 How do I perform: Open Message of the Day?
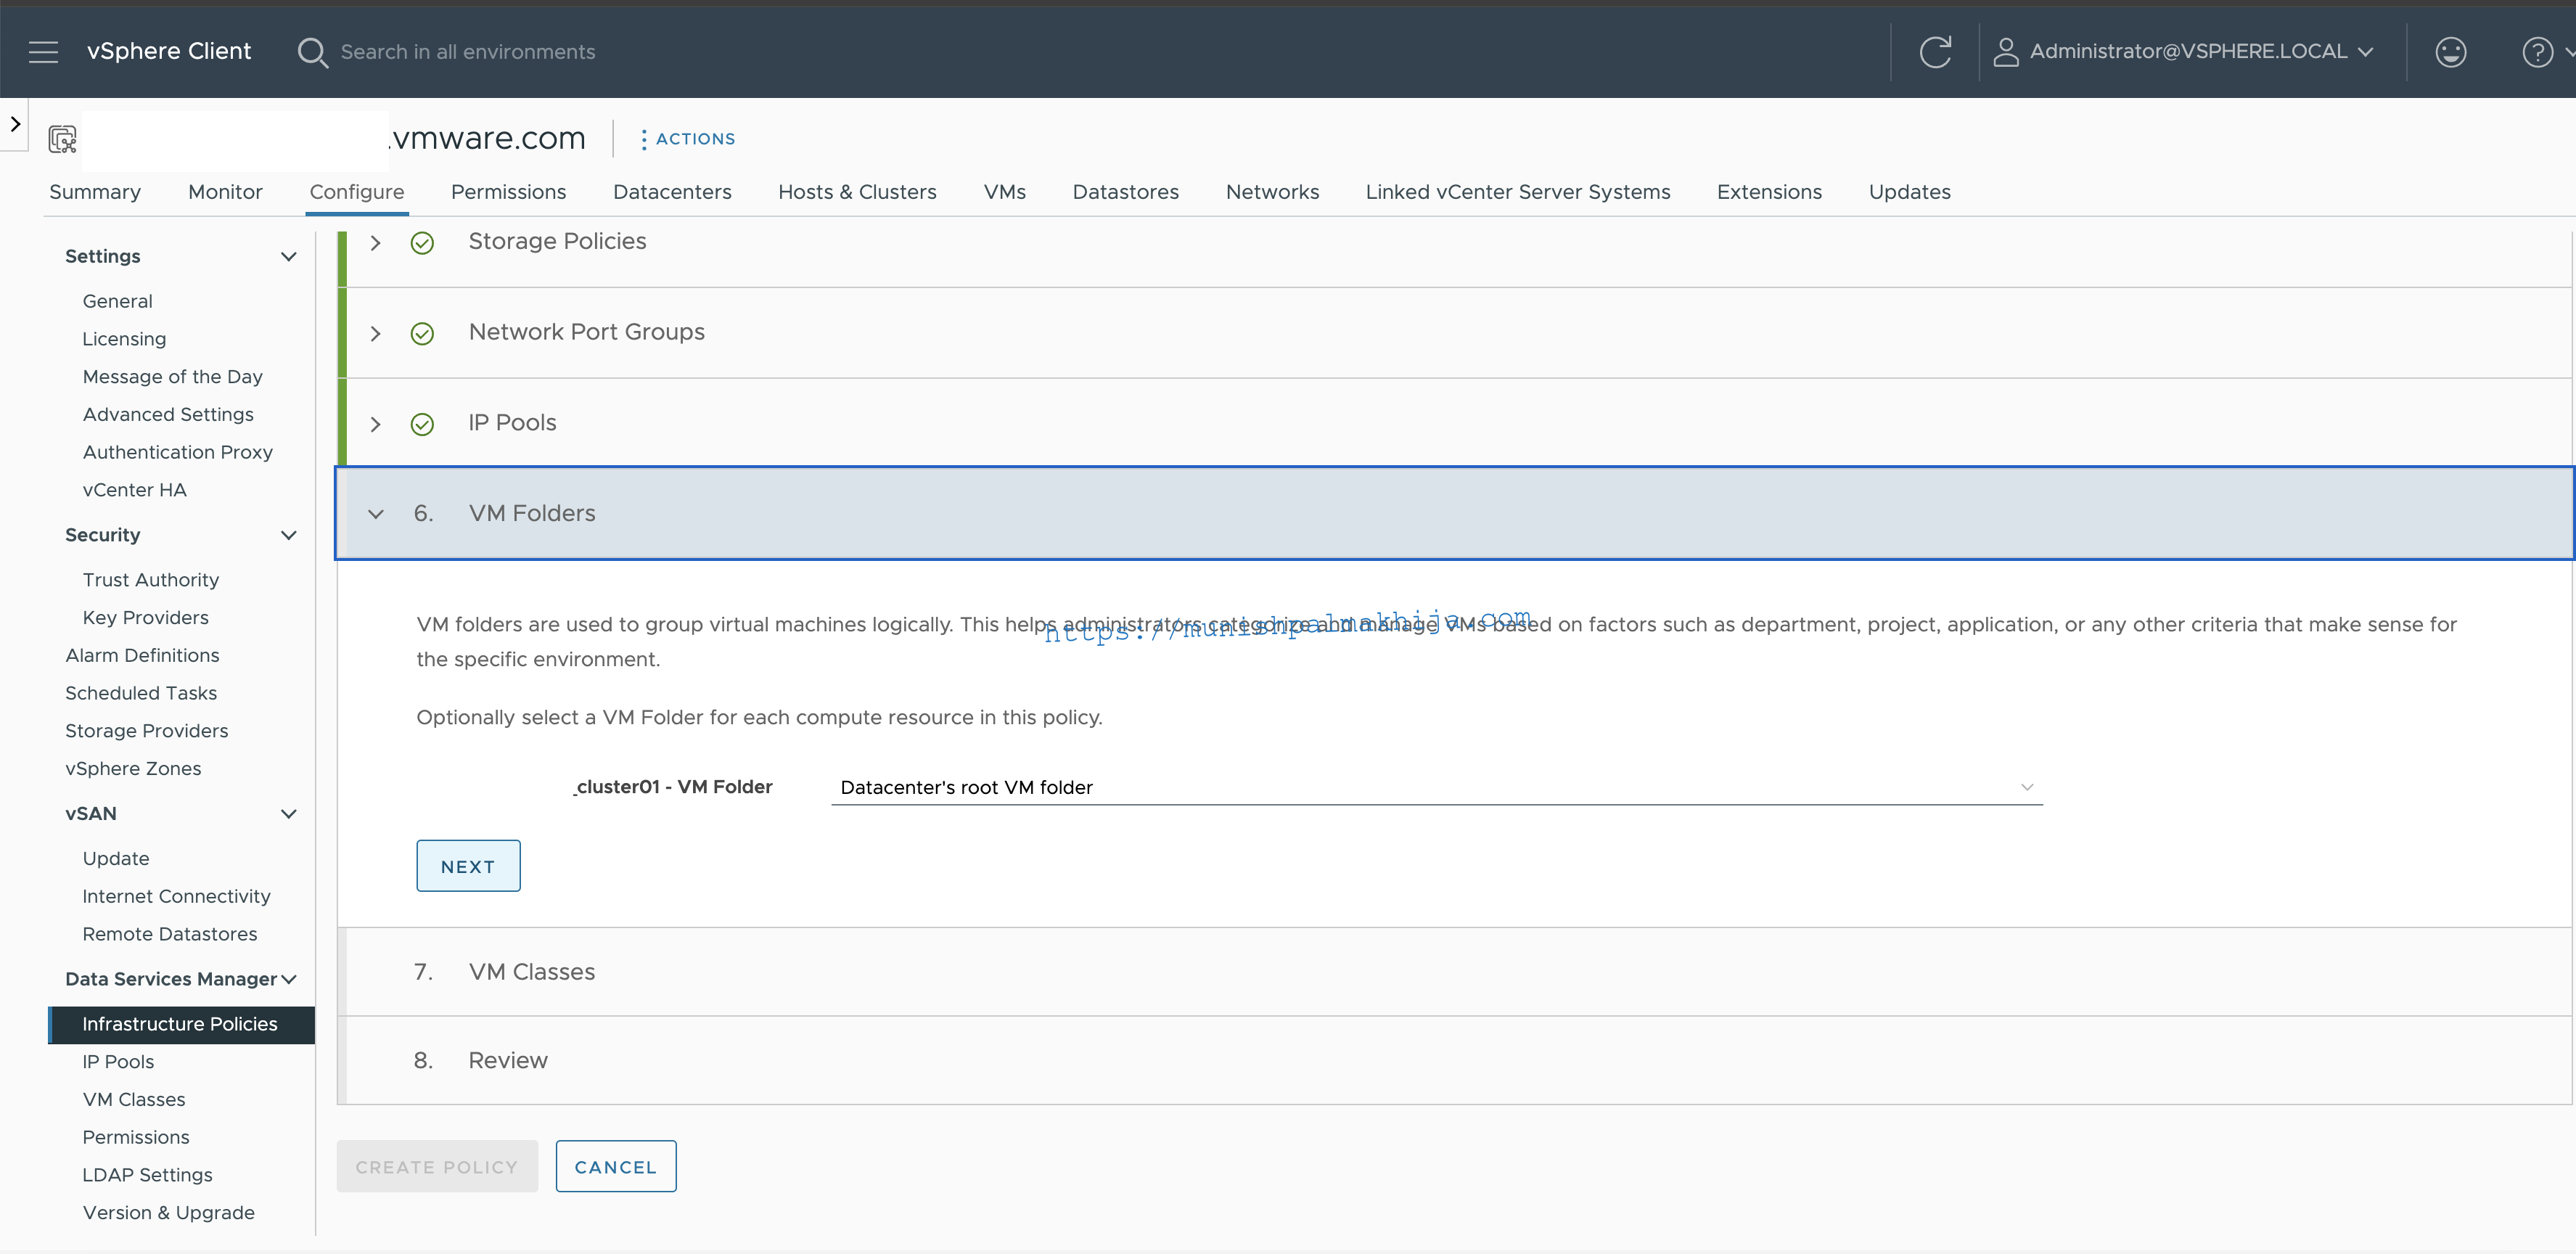tap(172, 377)
